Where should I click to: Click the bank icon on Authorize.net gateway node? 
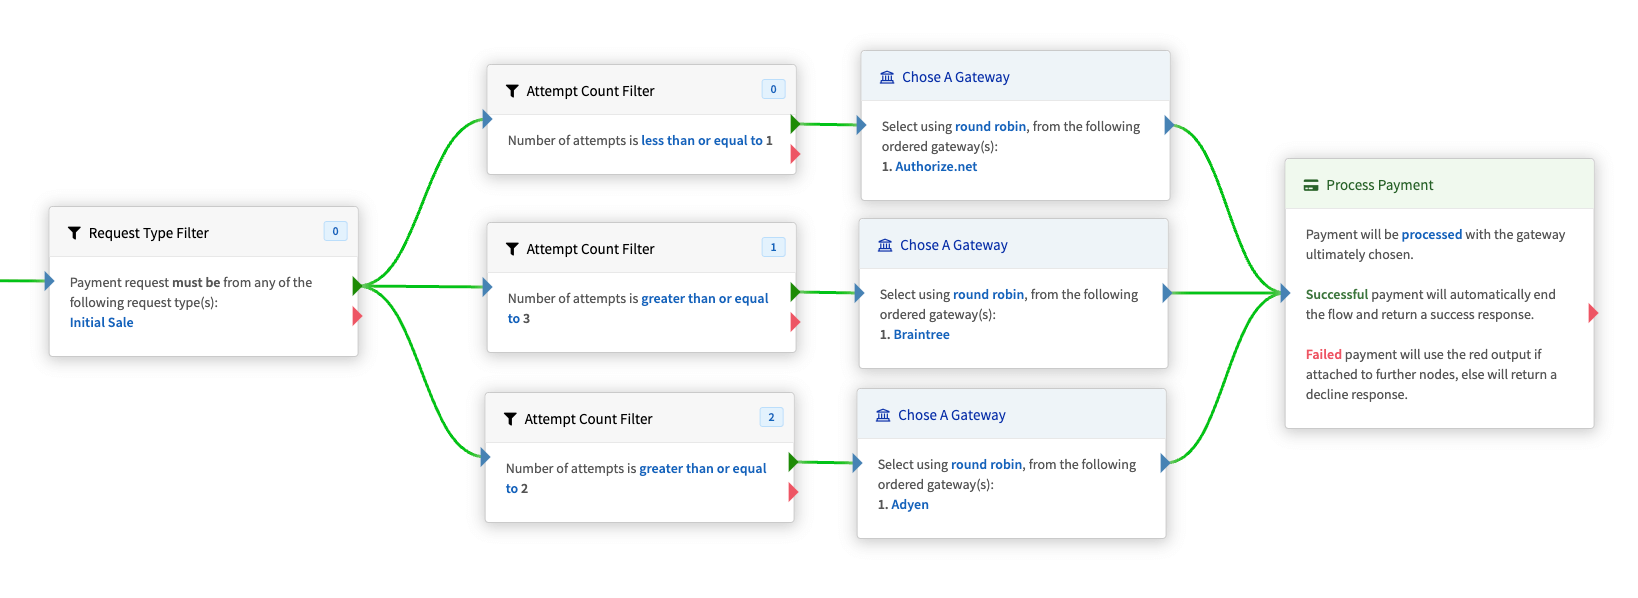coord(887,77)
